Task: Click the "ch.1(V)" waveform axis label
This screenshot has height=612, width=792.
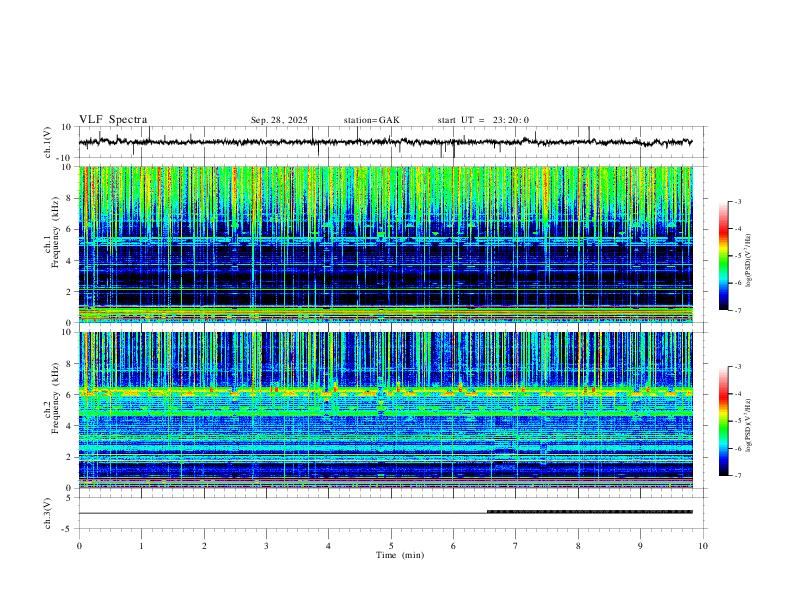Action: coord(48,142)
